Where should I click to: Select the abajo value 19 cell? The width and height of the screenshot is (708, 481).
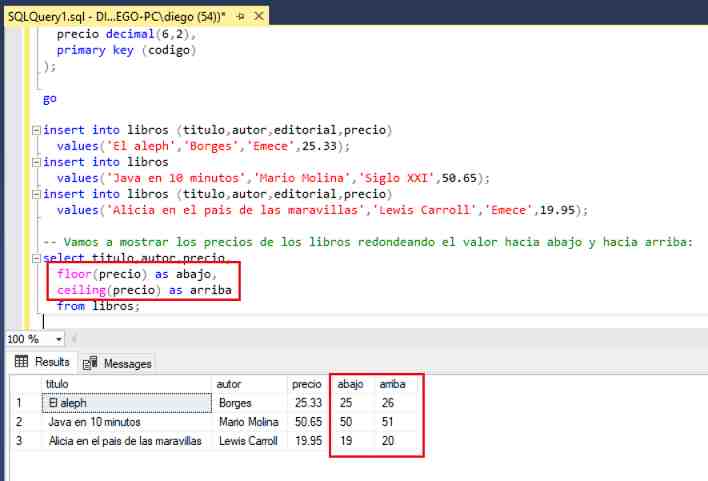point(353,441)
